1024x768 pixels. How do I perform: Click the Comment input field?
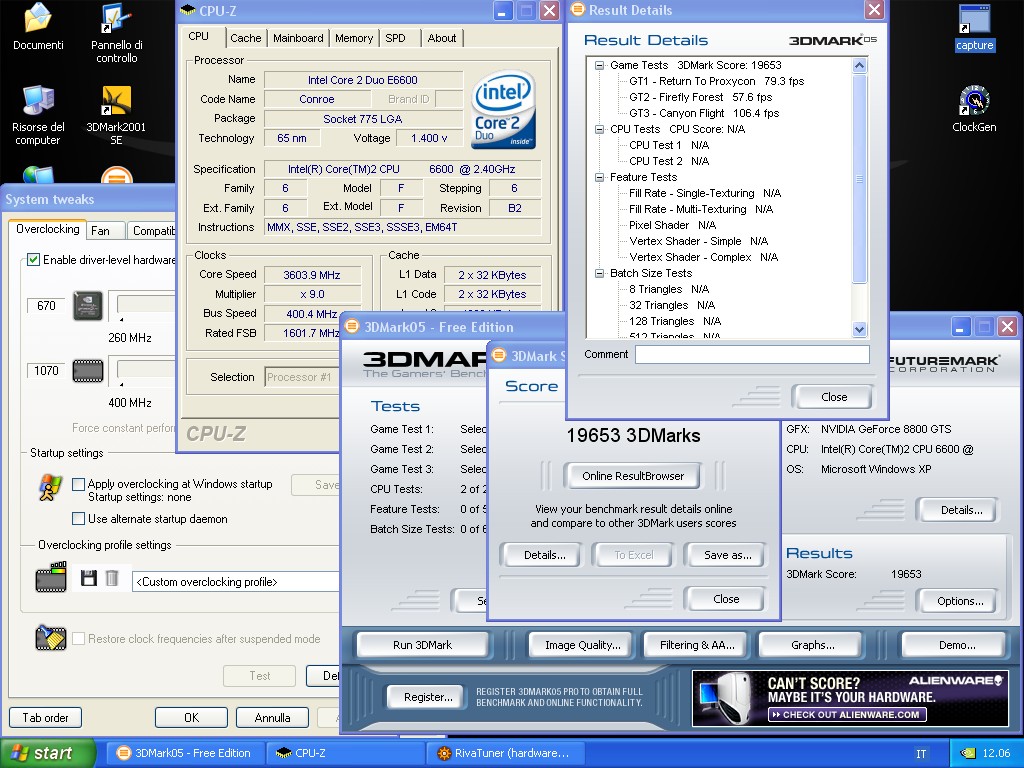coord(752,354)
